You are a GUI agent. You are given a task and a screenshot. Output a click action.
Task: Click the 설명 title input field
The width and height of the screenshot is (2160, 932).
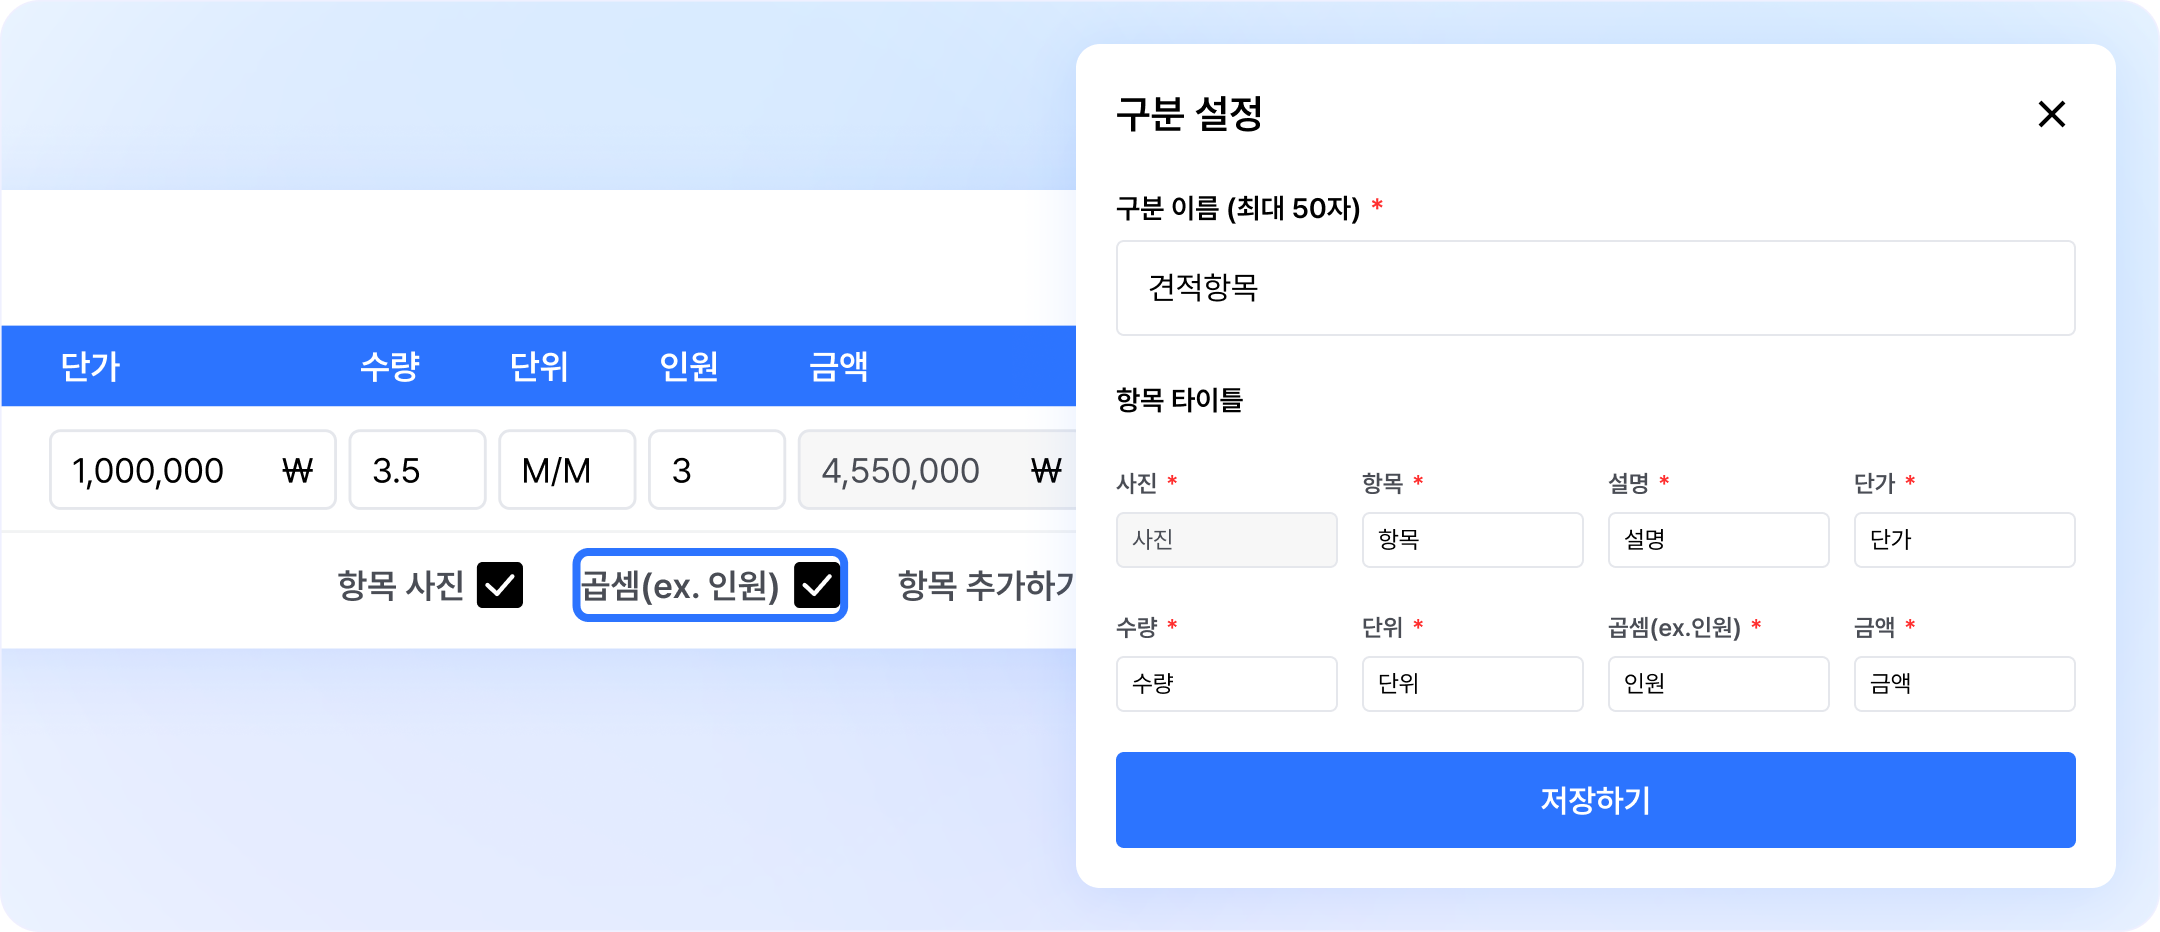tap(1718, 540)
